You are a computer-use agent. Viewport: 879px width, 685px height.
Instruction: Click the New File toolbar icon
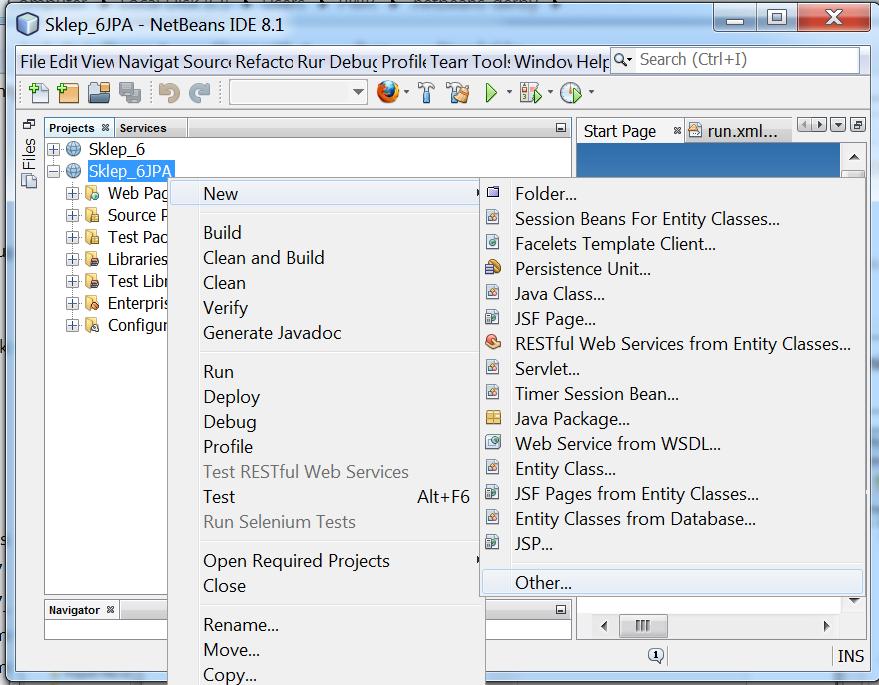[38, 92]
